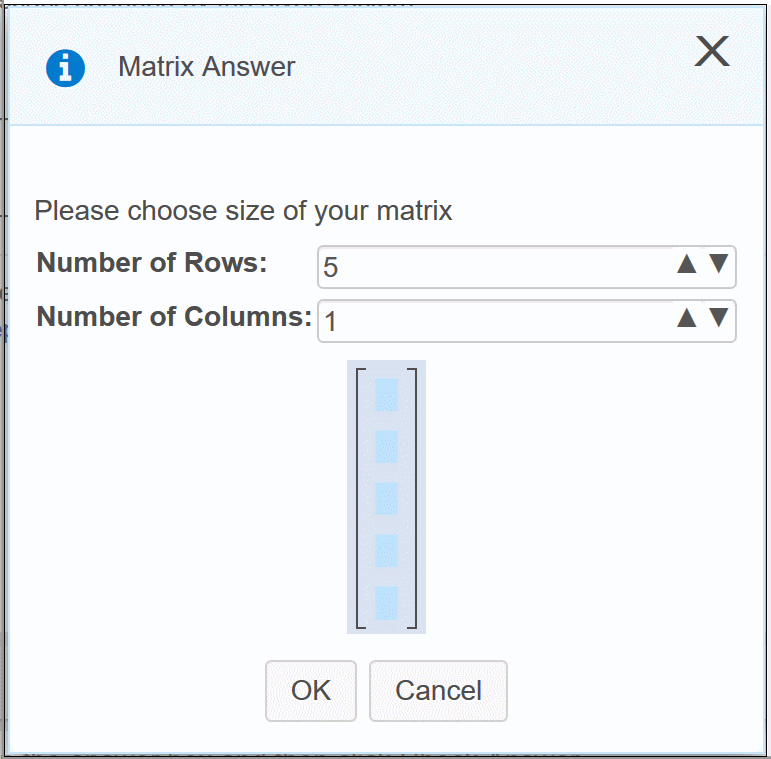Click the Matrix Answer title text
The width and height of the screenshot is (771, 759).
(x=207, y=67)
